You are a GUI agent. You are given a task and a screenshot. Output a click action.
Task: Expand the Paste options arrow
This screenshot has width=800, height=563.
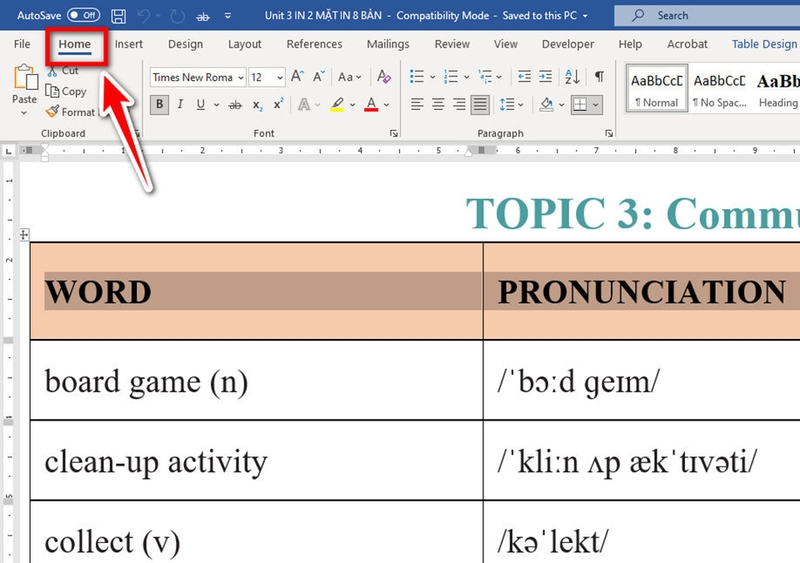click(24, 112)
